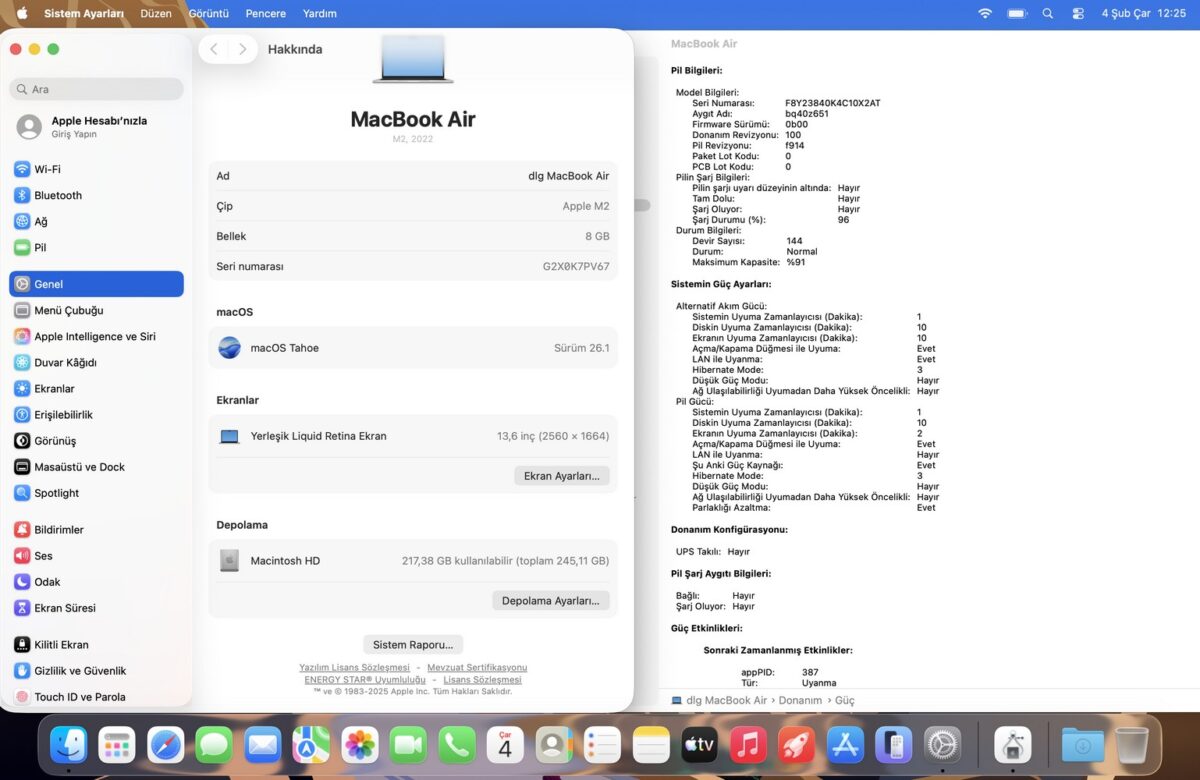The image size is (1200, 780).
Task: Open Touch ID ve Parola settings
Action: point(96,696)
